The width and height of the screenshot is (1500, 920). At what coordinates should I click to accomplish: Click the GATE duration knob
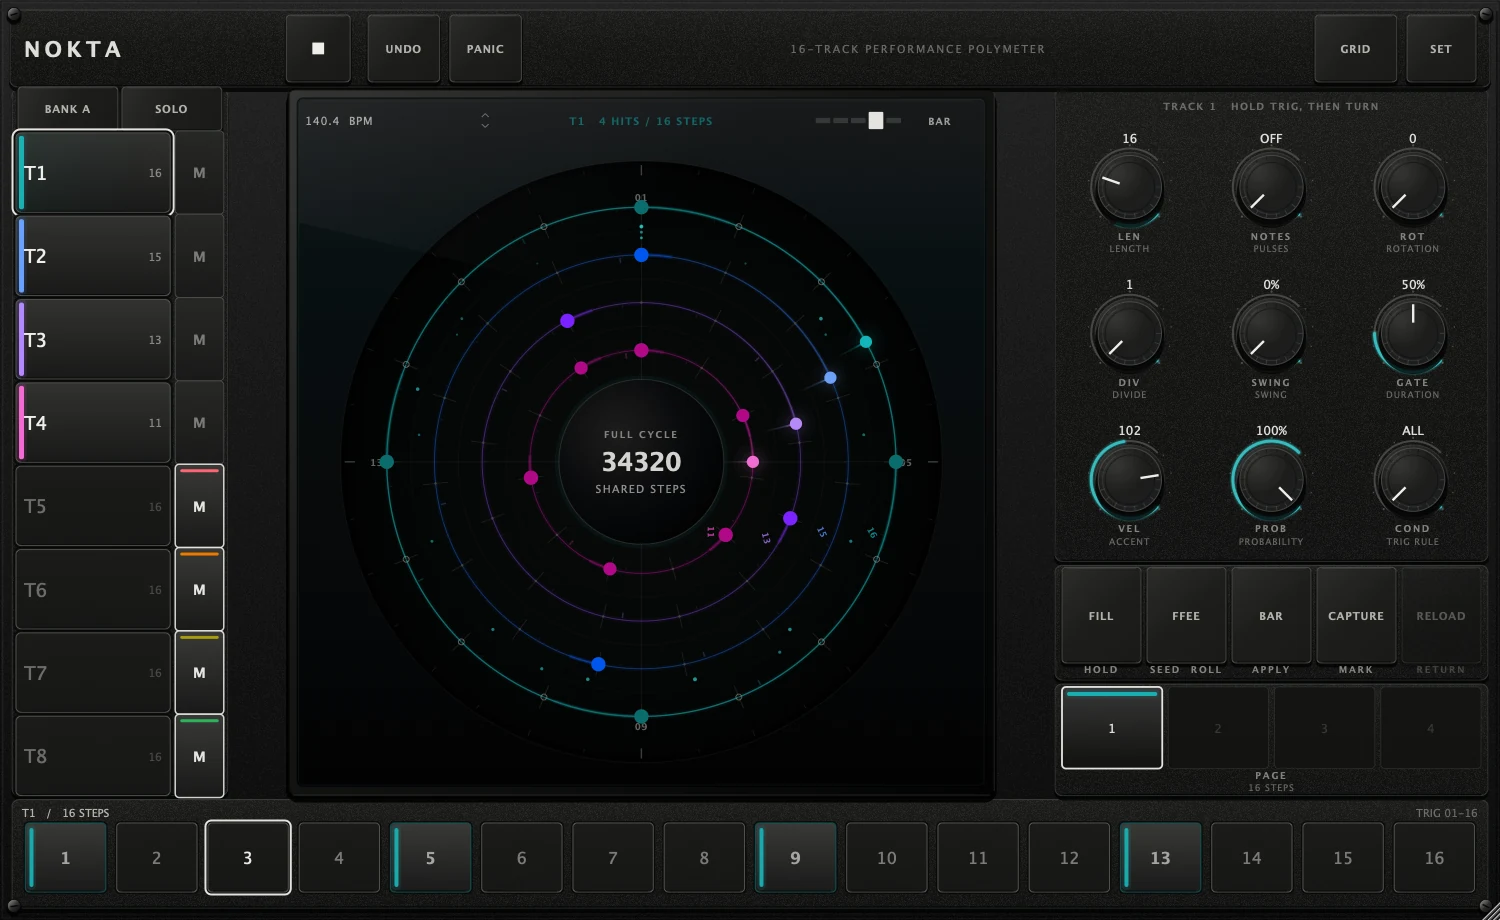pos(1412,334)
